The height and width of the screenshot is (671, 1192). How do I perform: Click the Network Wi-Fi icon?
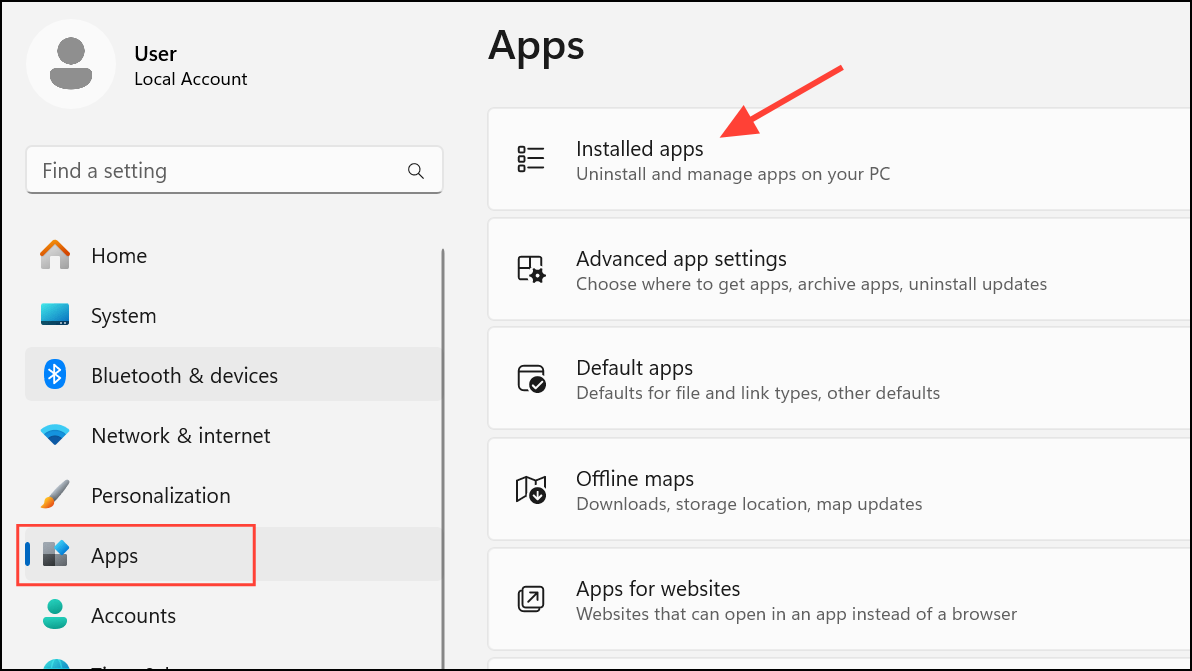[55, 435]
